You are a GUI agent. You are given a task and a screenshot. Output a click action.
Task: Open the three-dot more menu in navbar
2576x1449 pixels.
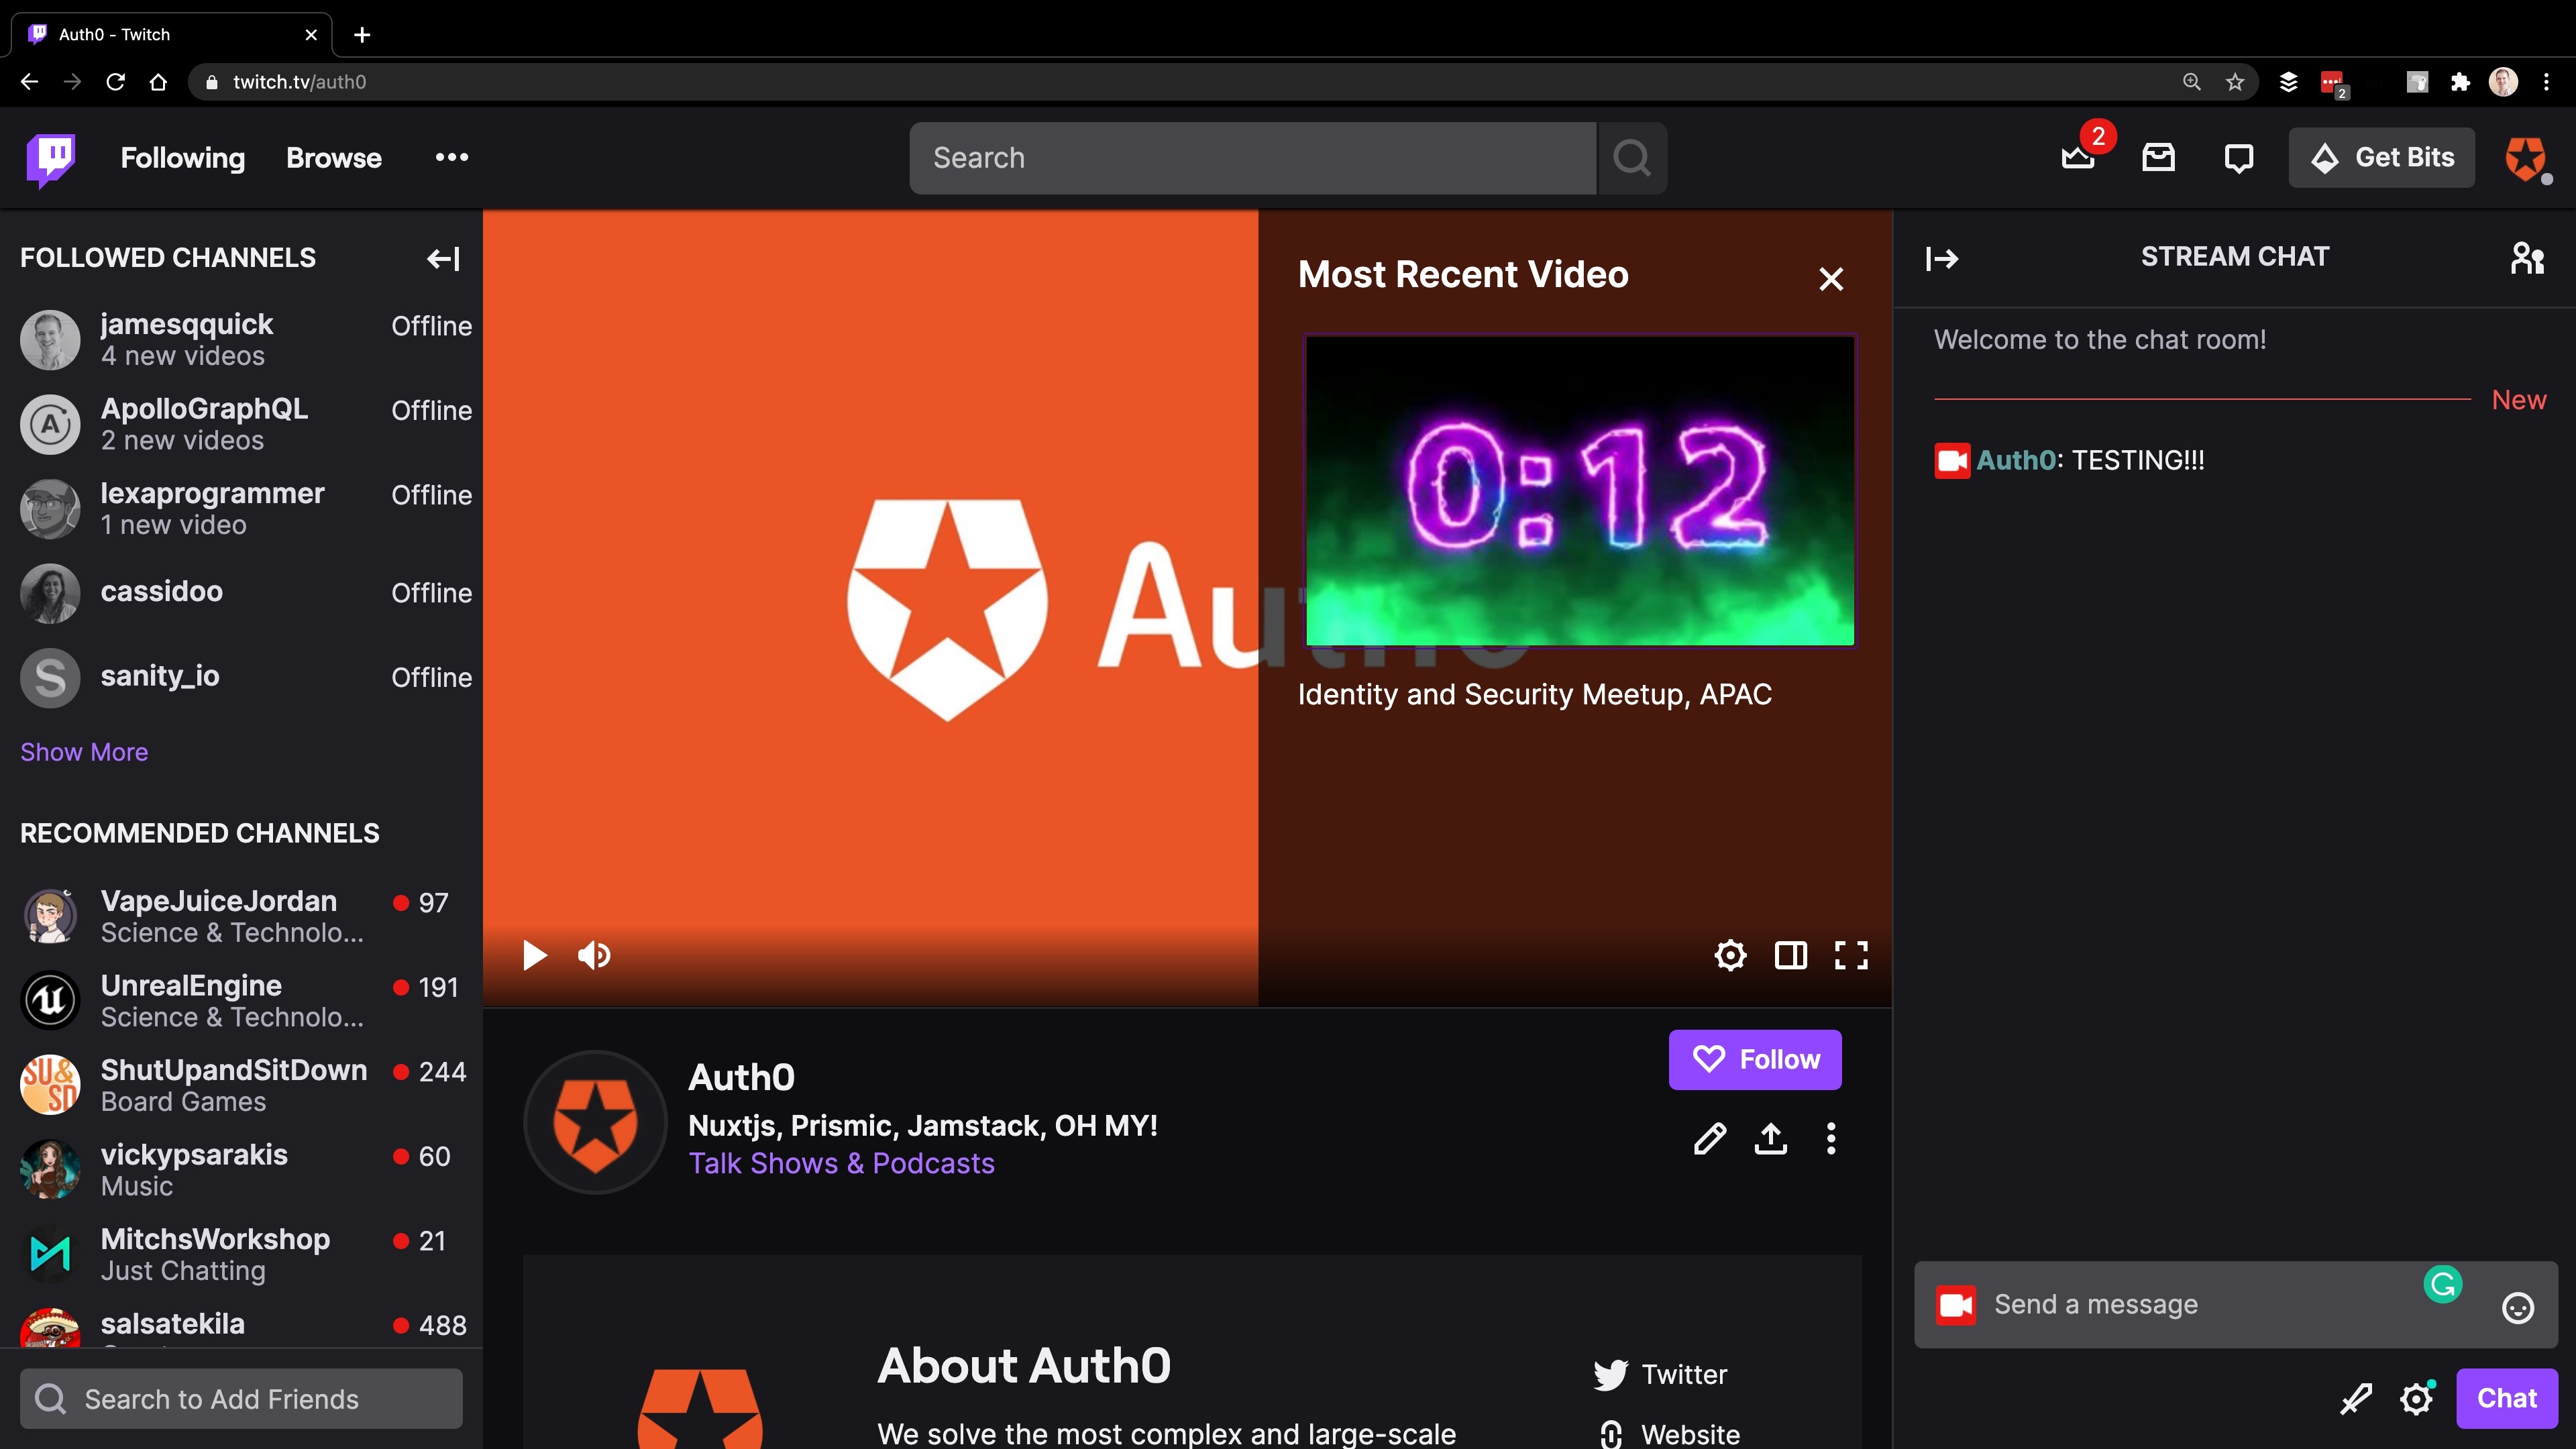coord(452,157)
